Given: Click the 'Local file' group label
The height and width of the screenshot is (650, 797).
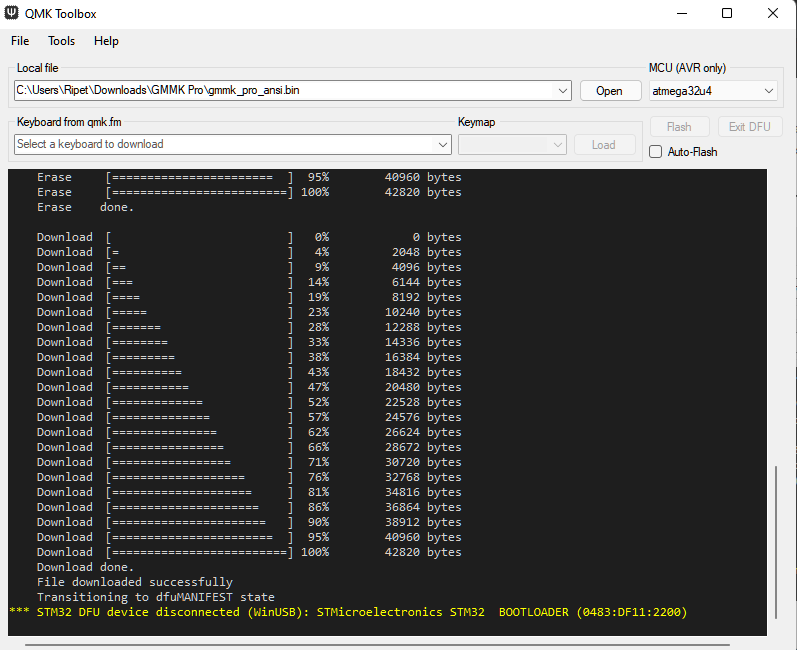Looking at the screenshot, I should click(38, 68).
